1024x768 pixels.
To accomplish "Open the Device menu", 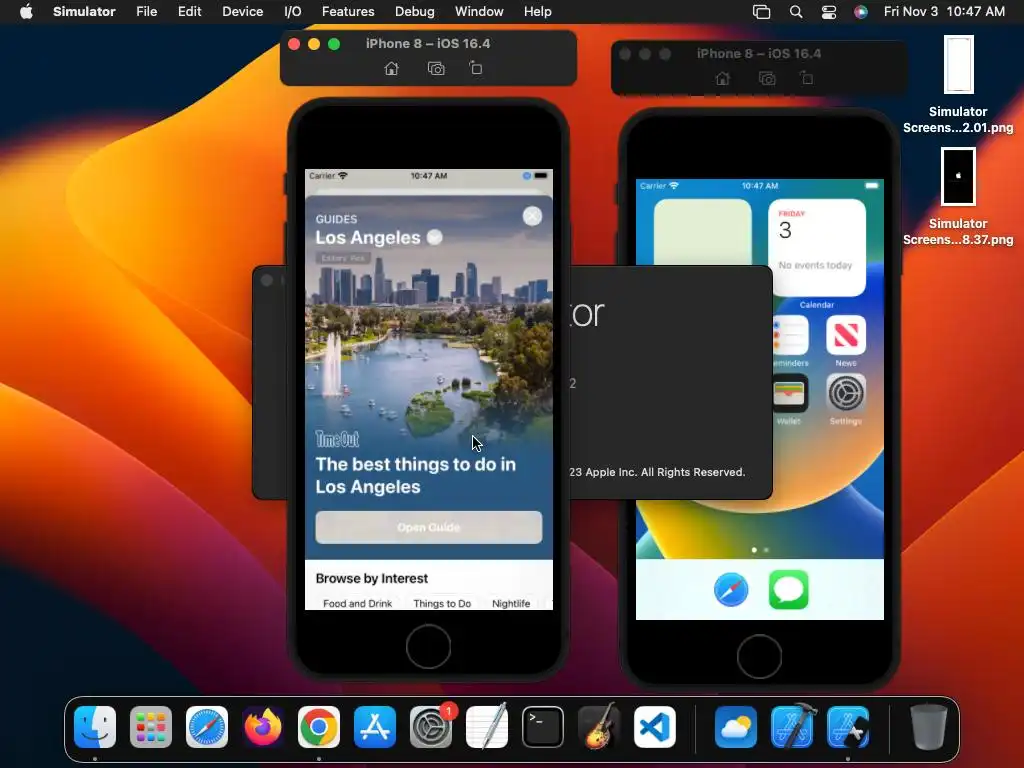I will 242,12.
